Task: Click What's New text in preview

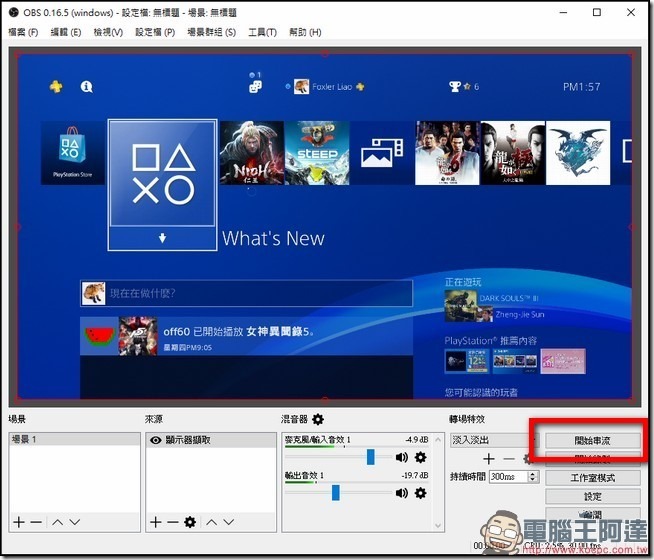Action: click(x=273, y=238)
